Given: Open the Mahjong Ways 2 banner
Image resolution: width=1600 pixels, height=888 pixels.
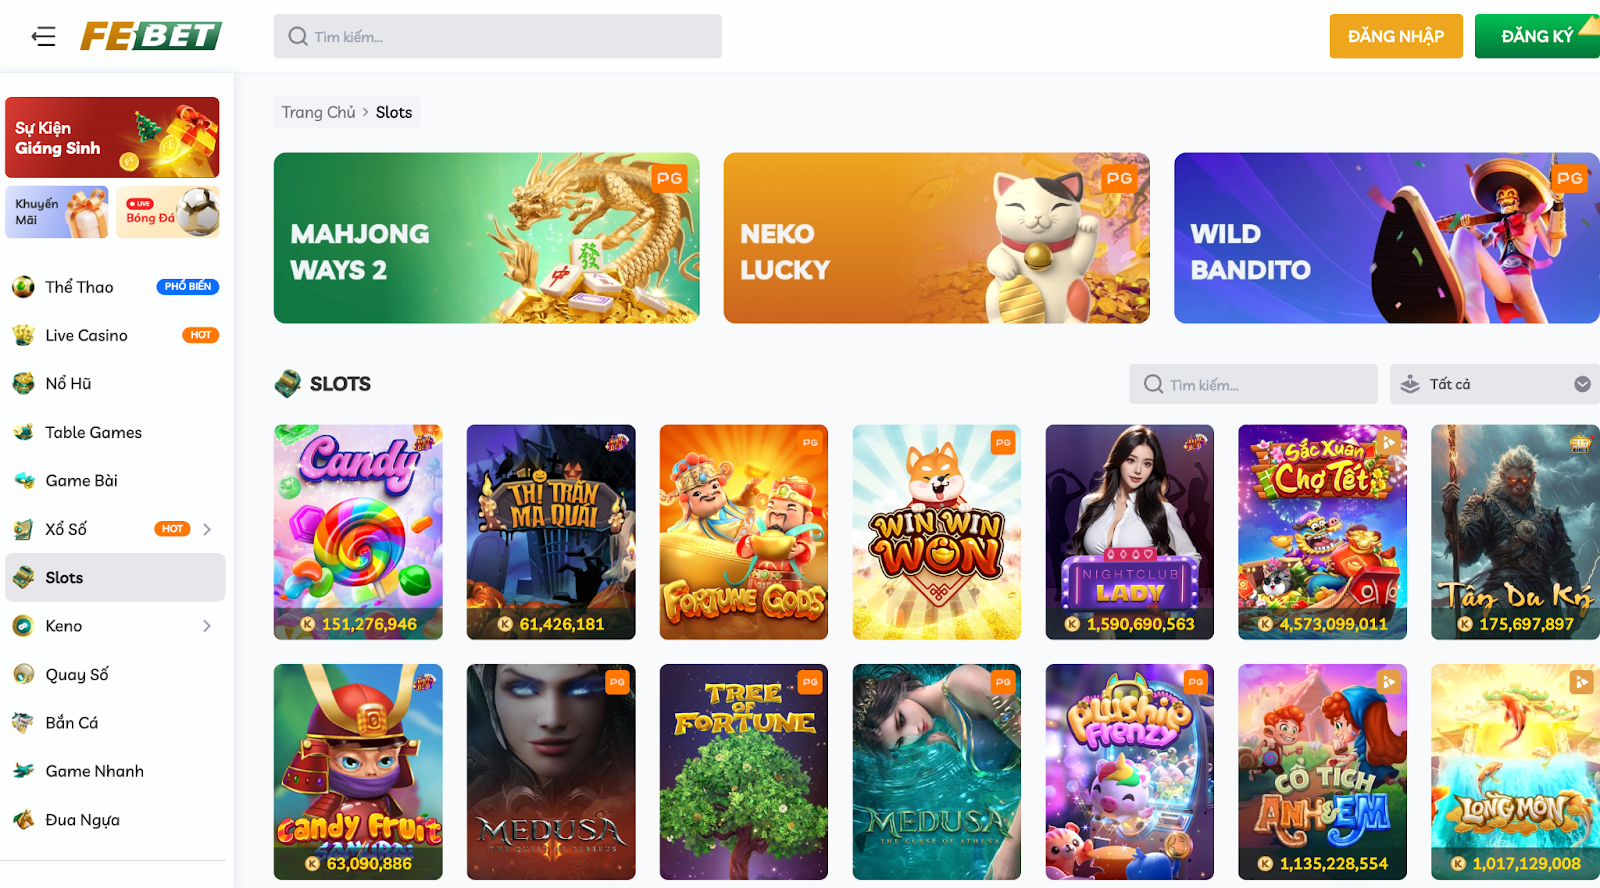Looking at the screenshot, I should pyautogui.click(x=487, y=238).
